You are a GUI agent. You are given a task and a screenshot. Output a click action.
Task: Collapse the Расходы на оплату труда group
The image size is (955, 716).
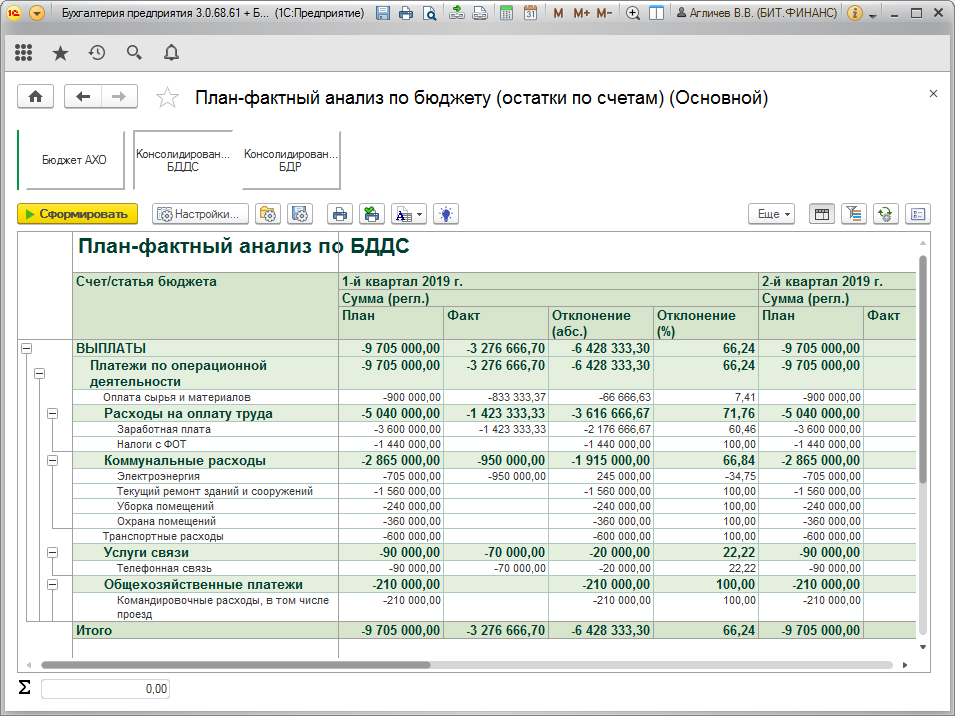pyautogui.click(x=54, y=413)
